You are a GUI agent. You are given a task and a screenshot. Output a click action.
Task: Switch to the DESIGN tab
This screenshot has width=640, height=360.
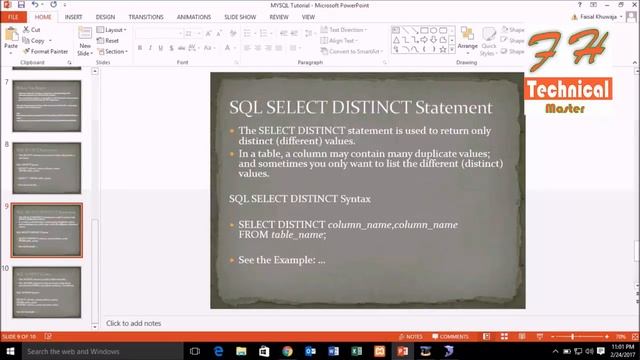(x=105, y=17)
